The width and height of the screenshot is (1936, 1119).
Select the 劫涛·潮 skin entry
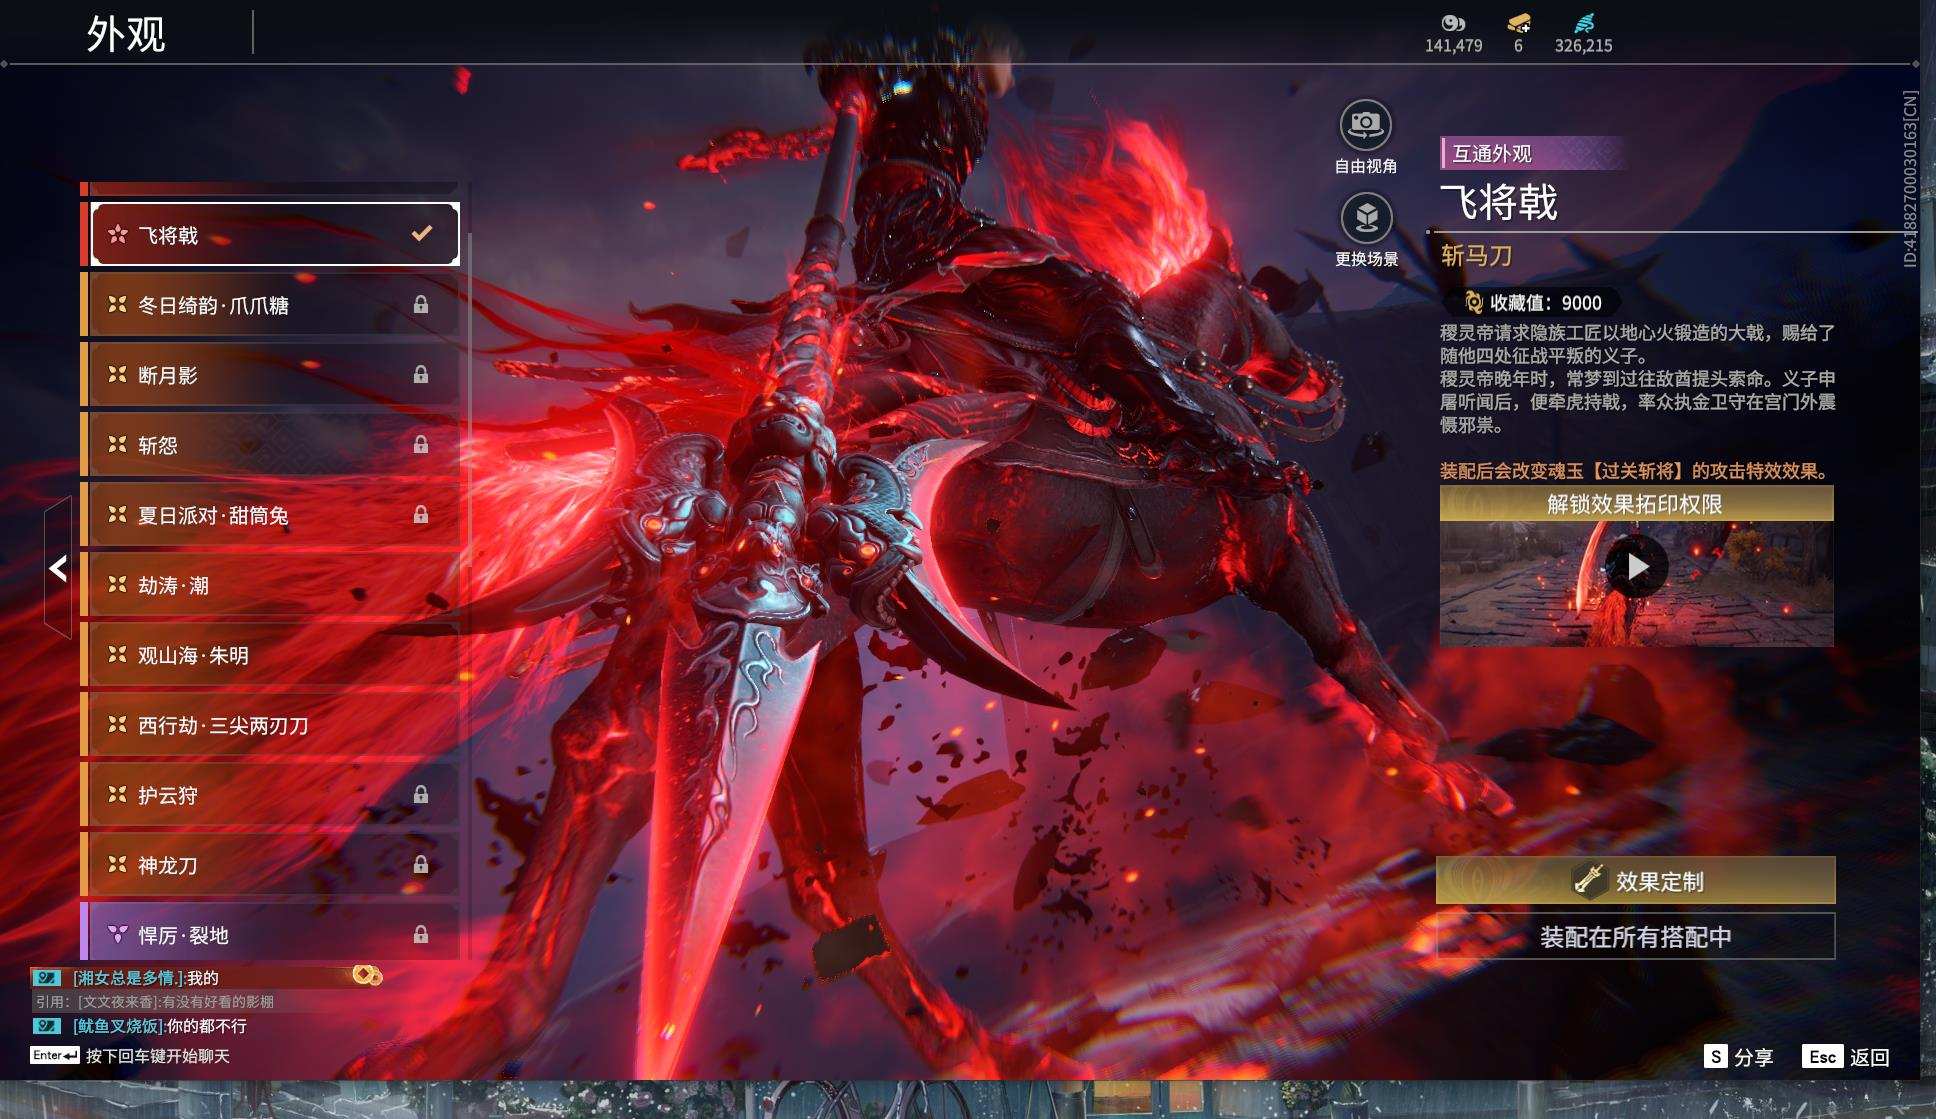click(270, 584)
